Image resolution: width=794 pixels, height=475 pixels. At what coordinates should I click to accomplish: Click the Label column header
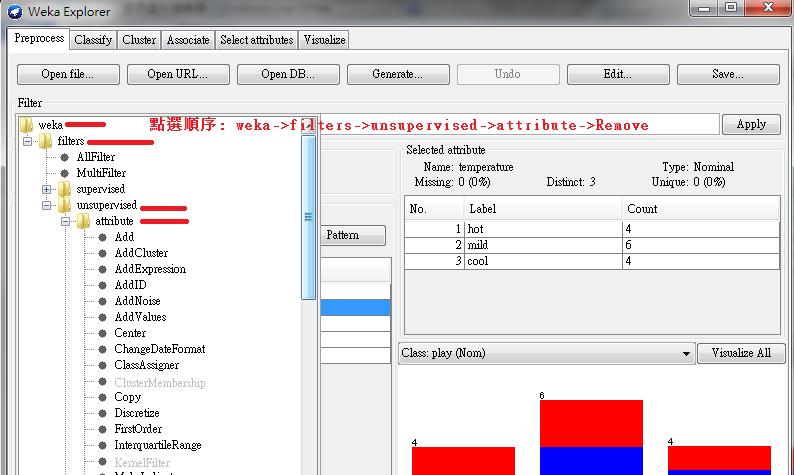[543, 209]
